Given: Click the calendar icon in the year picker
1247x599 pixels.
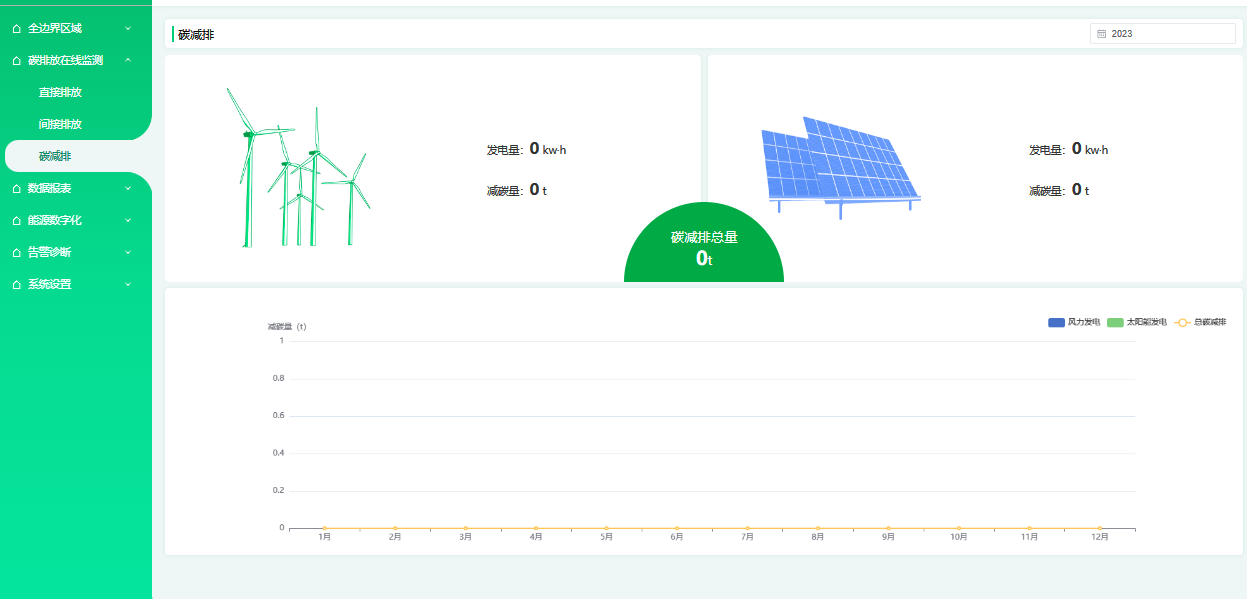Looking at the screenshot, I should point(1102,34).
